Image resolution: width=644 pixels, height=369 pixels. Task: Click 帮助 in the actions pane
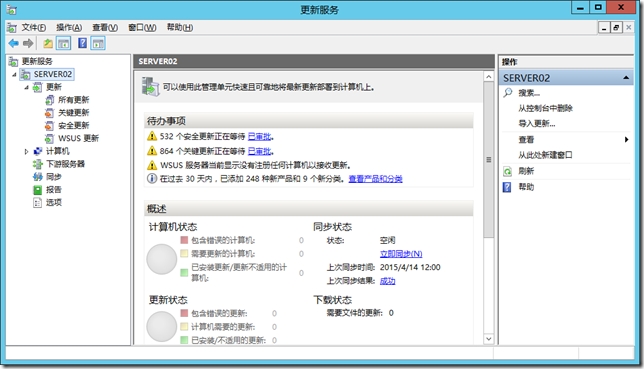click(526, 187)
